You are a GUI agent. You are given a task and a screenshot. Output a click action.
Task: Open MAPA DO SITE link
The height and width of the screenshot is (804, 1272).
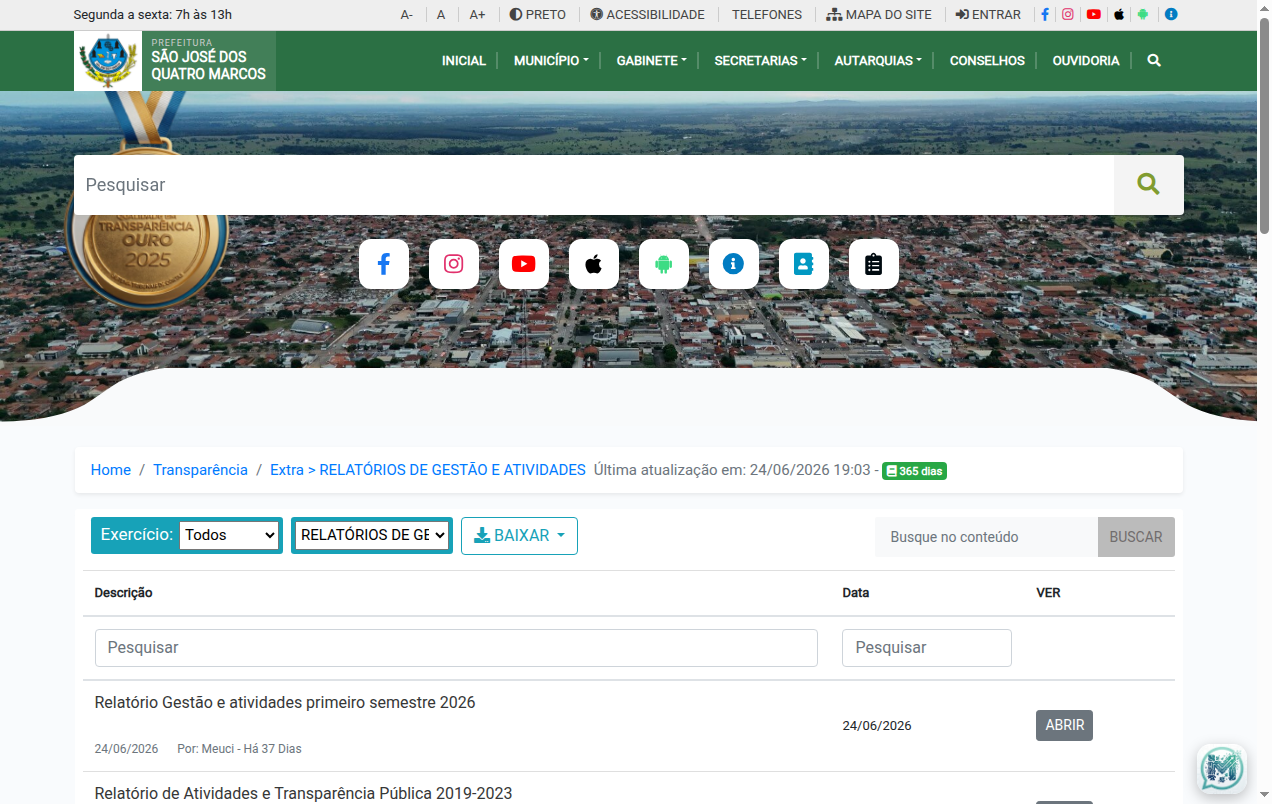tap(879, 15)
